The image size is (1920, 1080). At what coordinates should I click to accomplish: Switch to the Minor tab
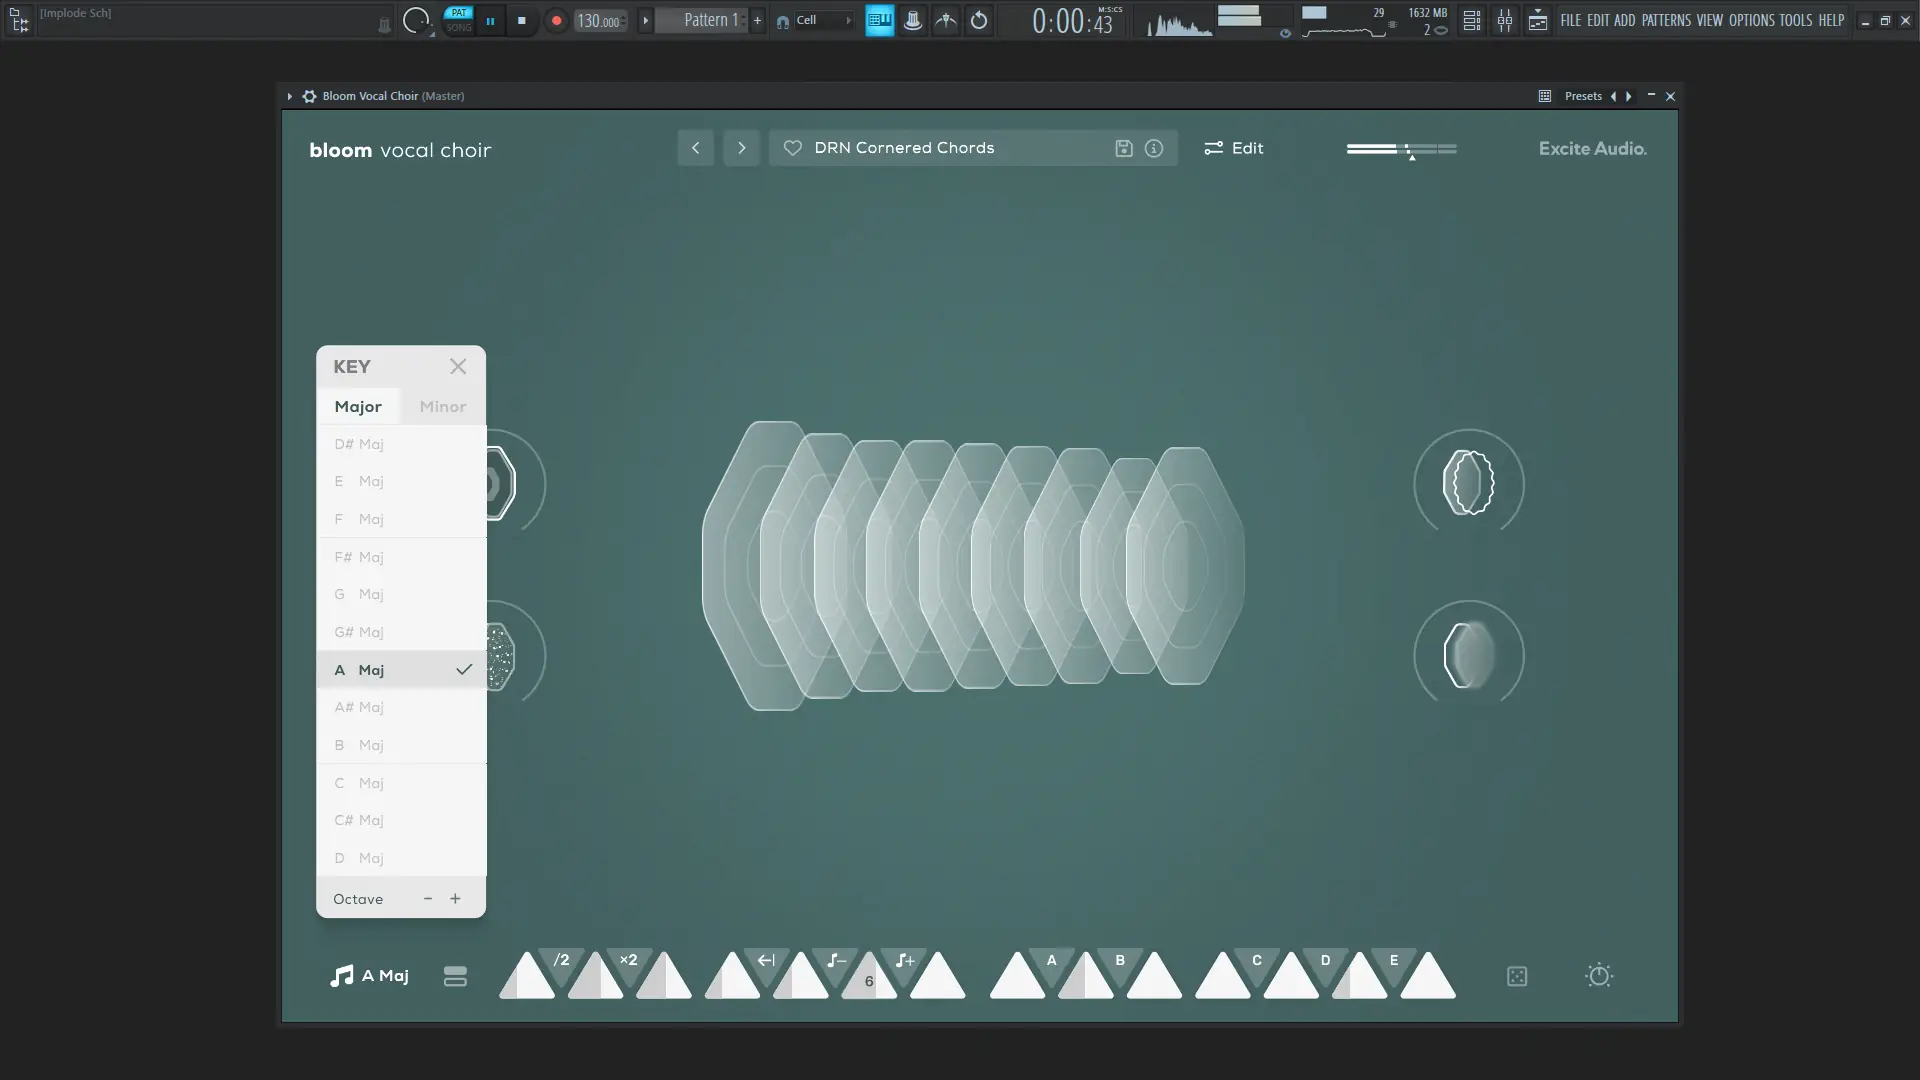point(442,406)
